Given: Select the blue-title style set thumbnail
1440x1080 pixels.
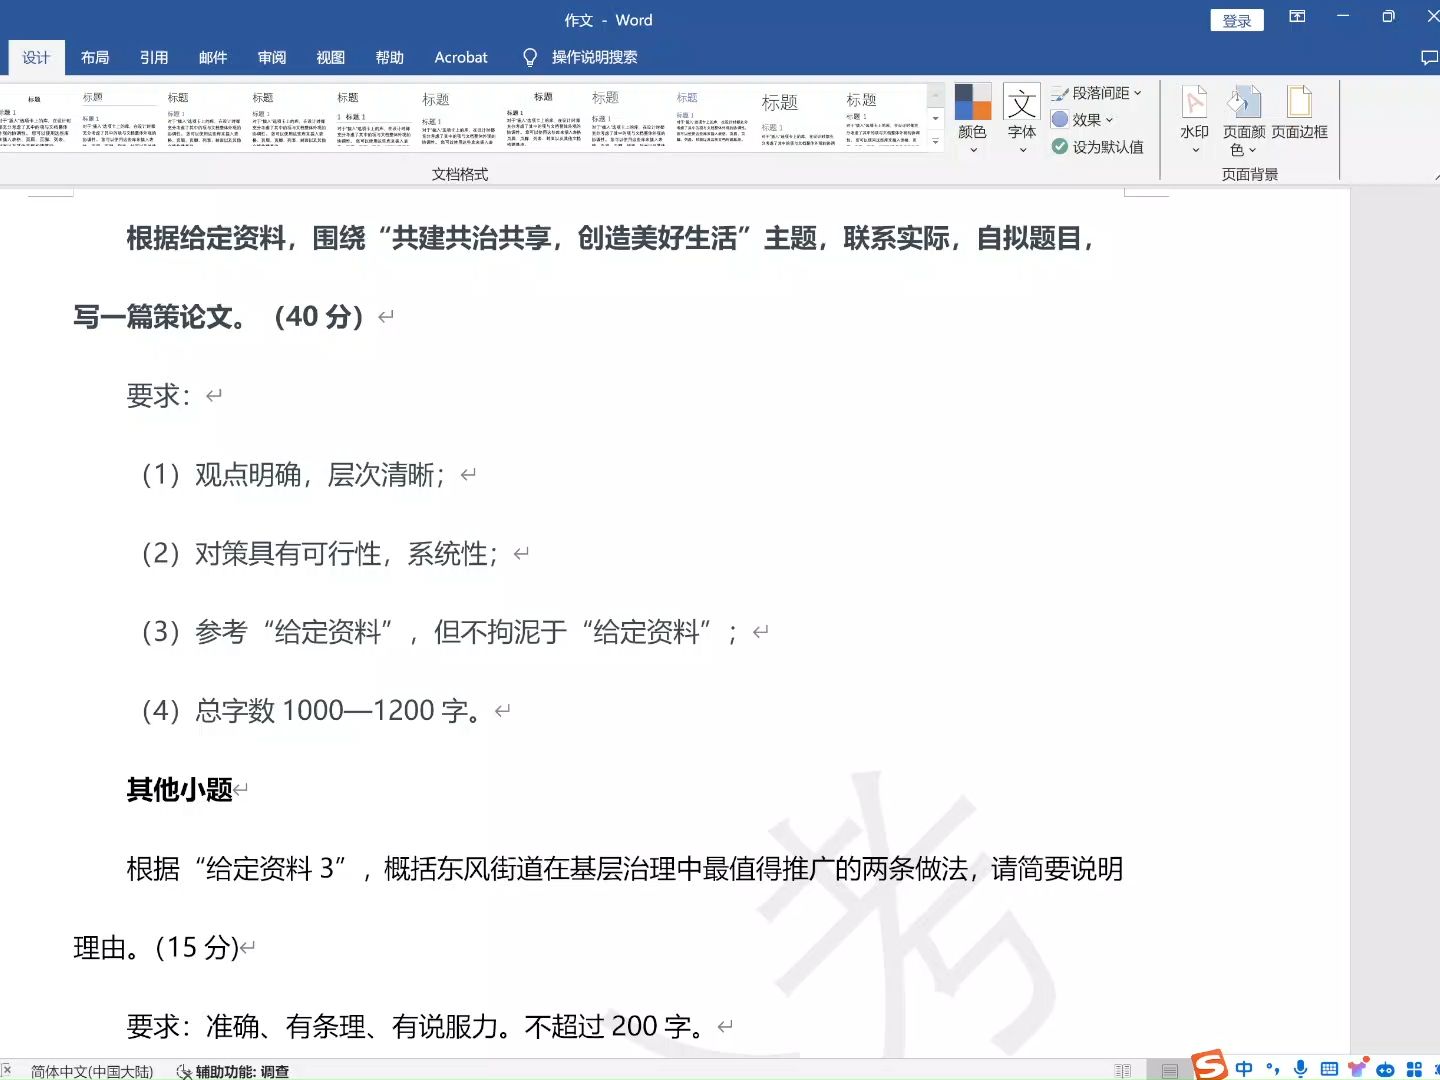Looking at the screenshot, I should (x=713, y=118).
